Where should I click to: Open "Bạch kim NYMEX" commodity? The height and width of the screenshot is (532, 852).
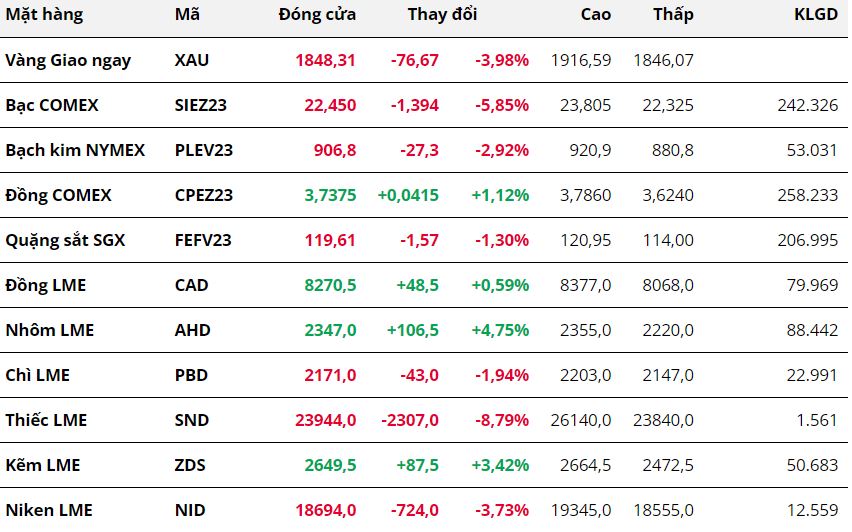(75, 150)
